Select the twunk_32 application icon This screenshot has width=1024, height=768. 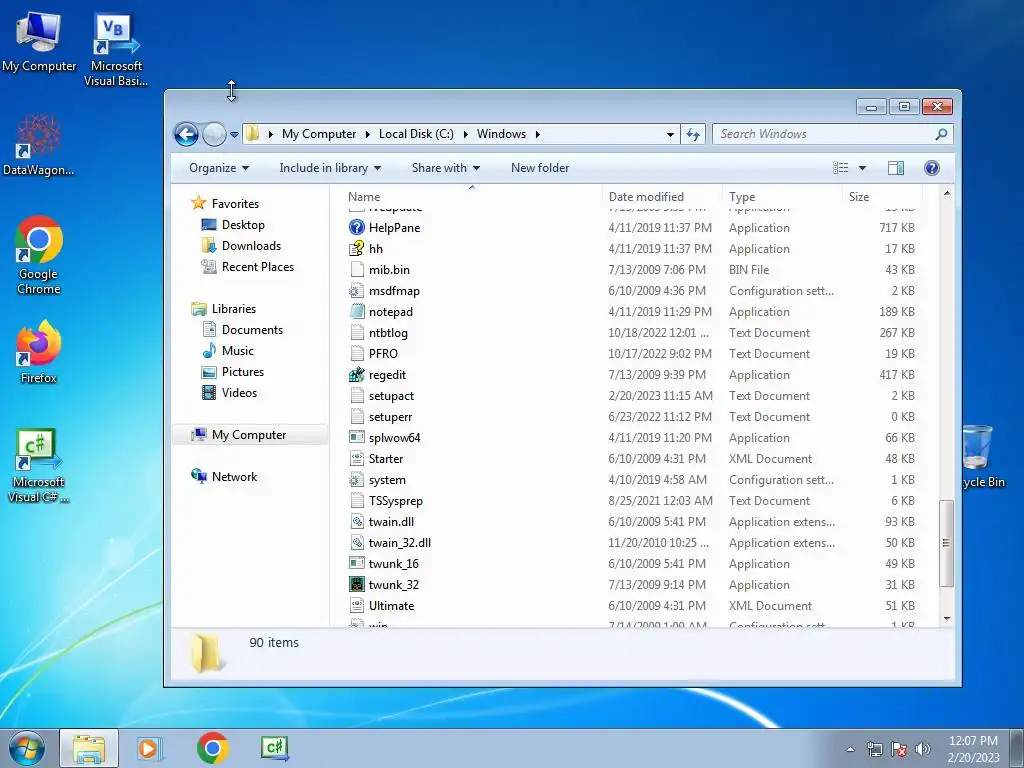point(357,584)
